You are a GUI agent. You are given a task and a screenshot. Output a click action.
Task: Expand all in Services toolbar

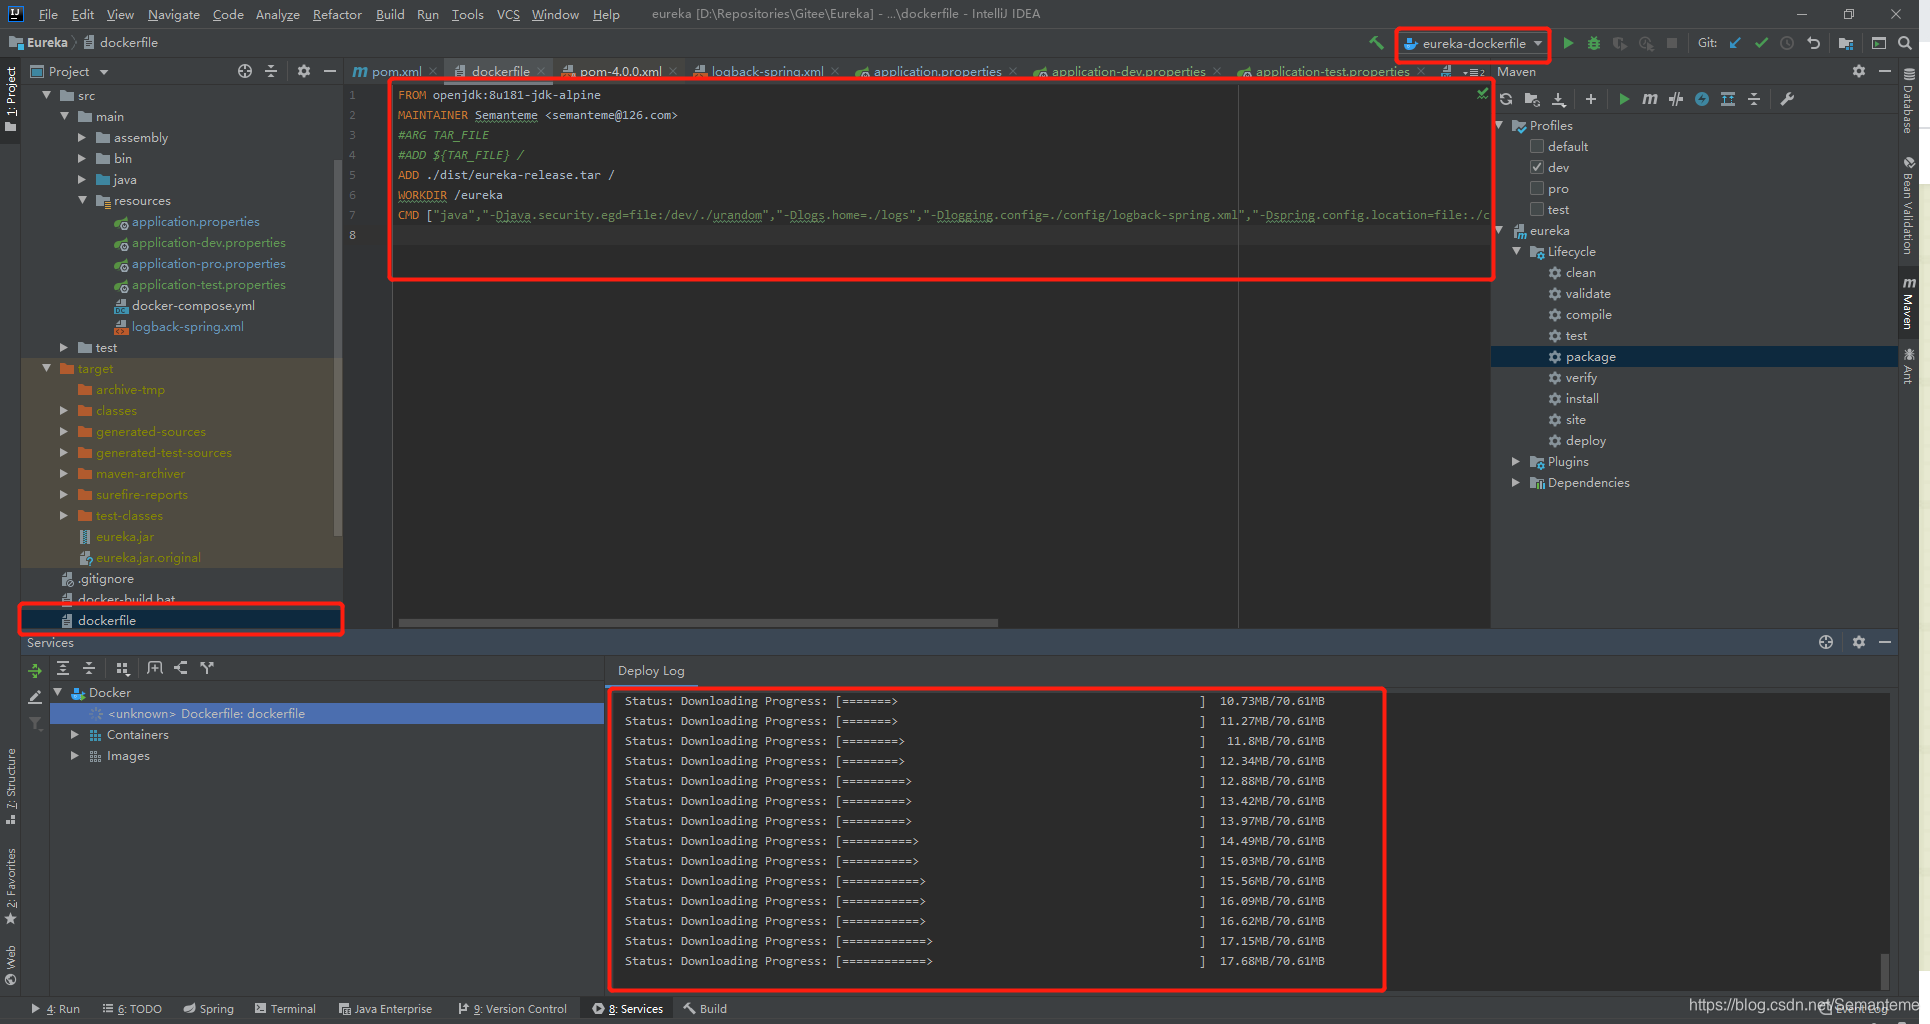point(63,668)
